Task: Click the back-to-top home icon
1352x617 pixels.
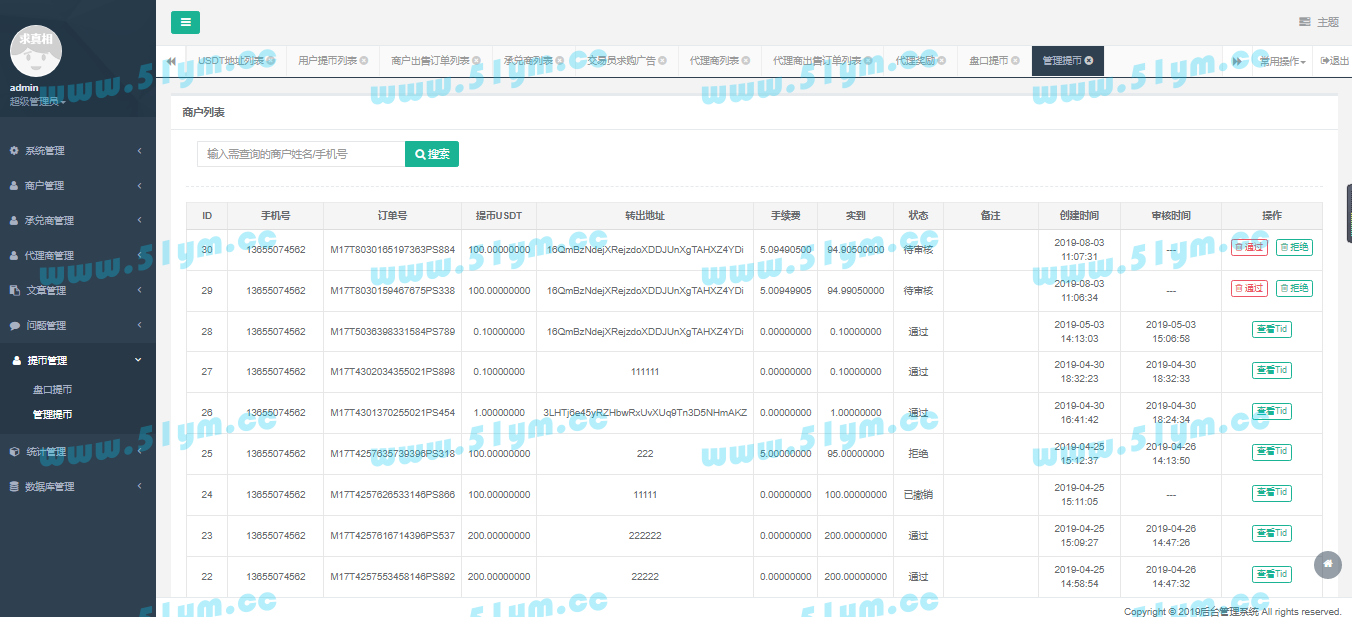Action: pos(1328,565)
